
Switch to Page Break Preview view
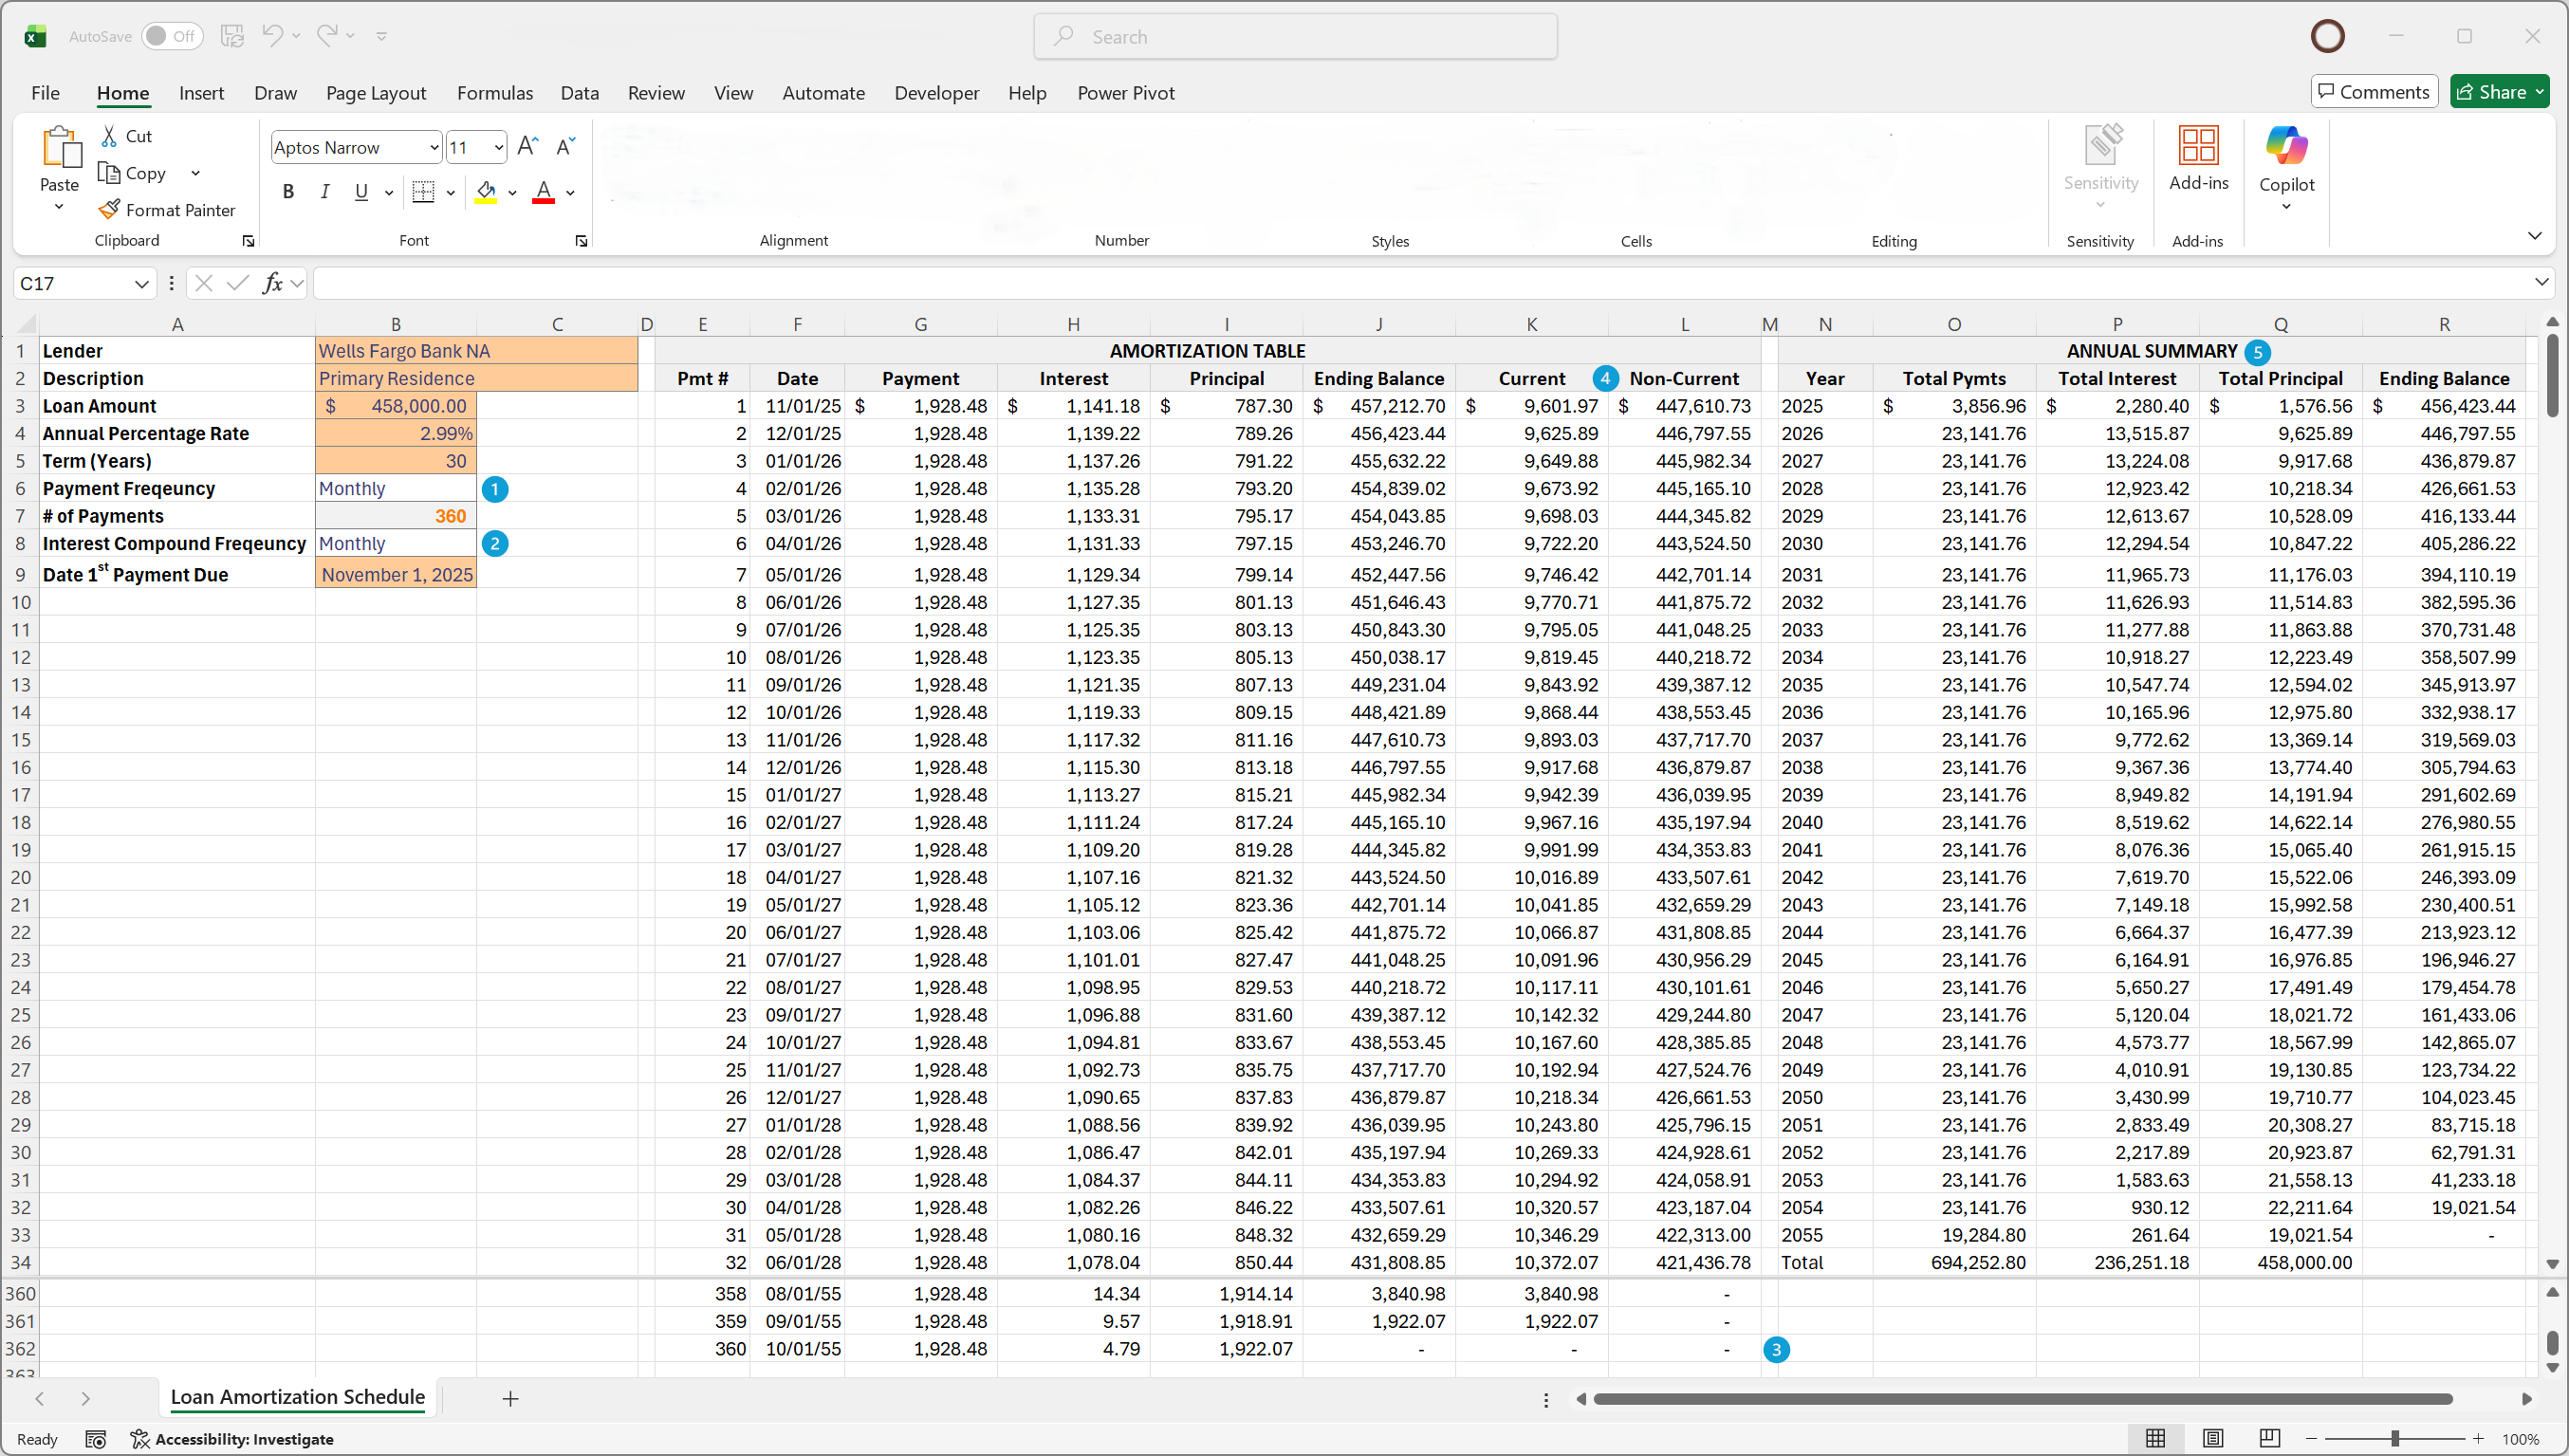(x=2269, y=1438)
